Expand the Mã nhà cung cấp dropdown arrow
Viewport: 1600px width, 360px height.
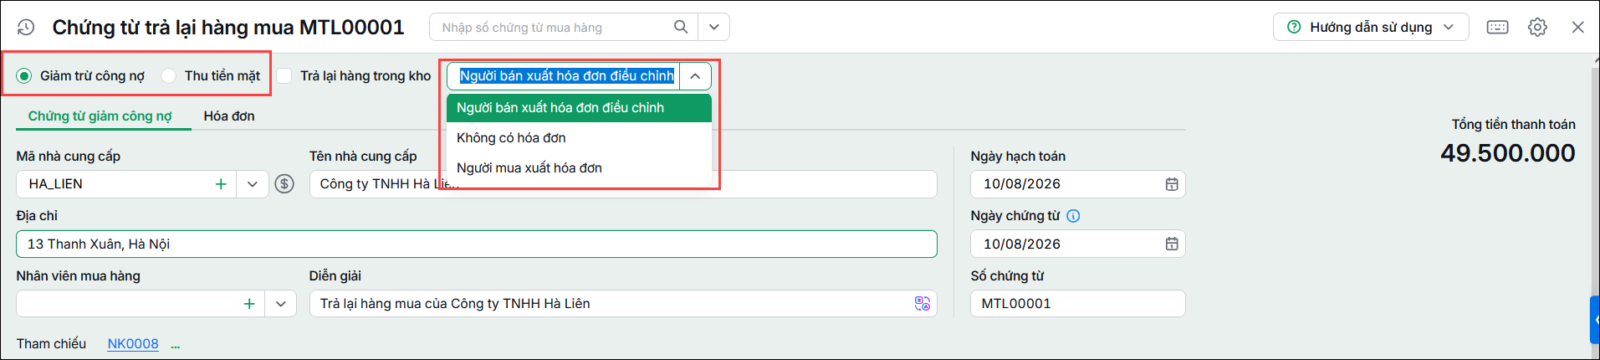252,184
